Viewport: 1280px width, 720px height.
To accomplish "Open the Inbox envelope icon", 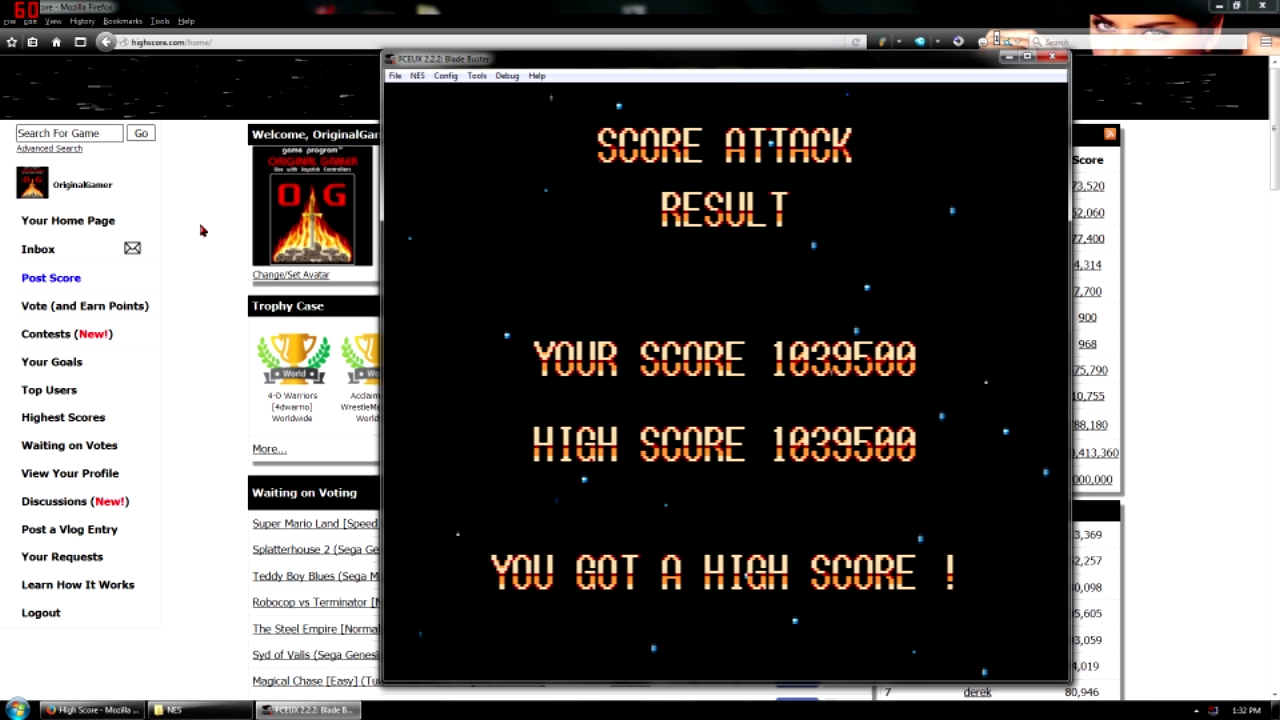I will [x=132, y=248].
